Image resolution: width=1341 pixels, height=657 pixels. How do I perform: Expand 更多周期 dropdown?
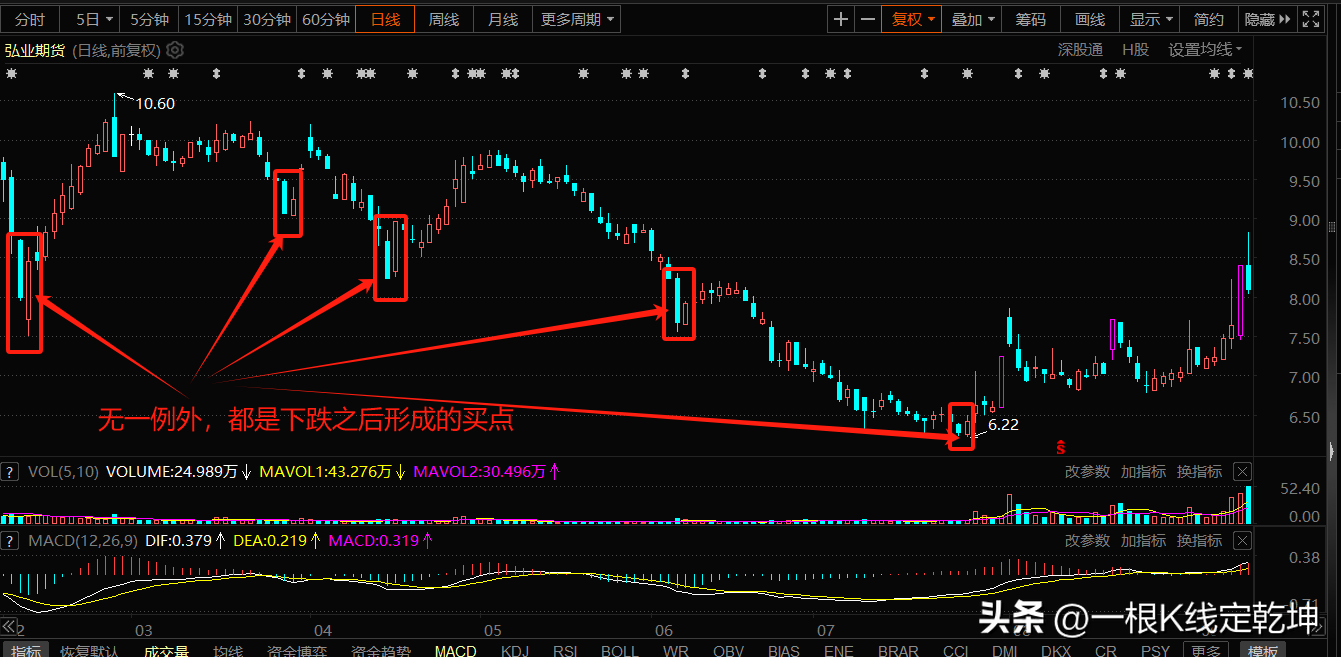click(x=577, y=19)
